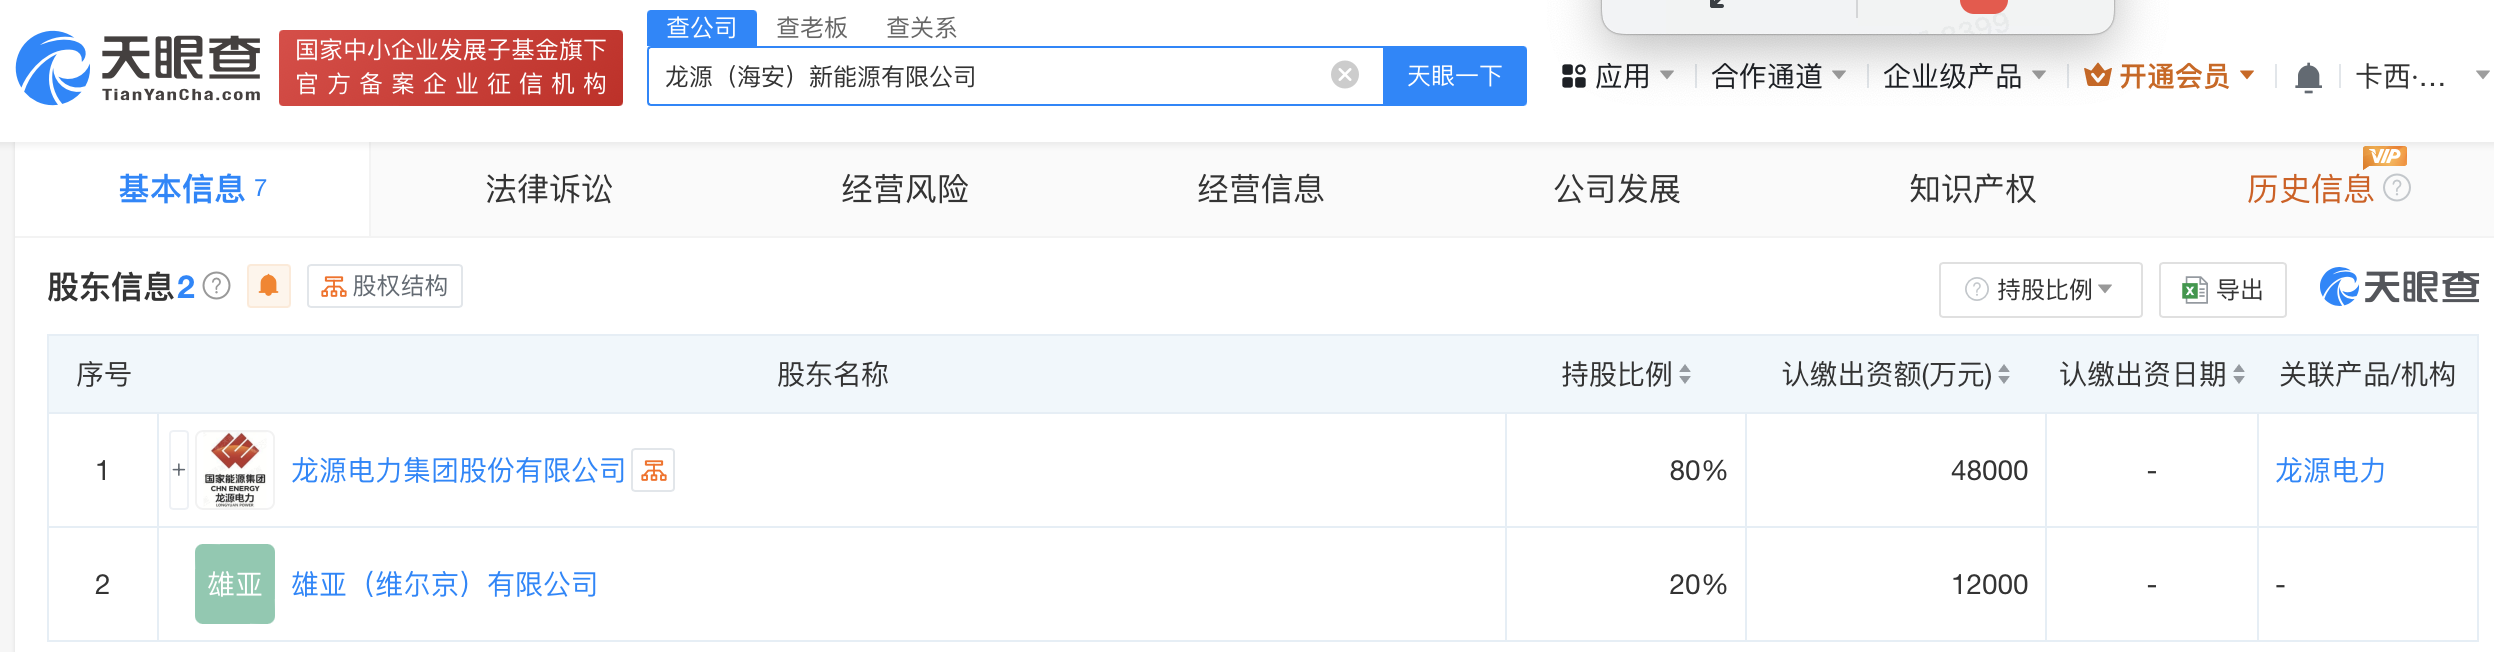Sort by 认缴出资日期 column
2494x652 pixels.
2239,375
